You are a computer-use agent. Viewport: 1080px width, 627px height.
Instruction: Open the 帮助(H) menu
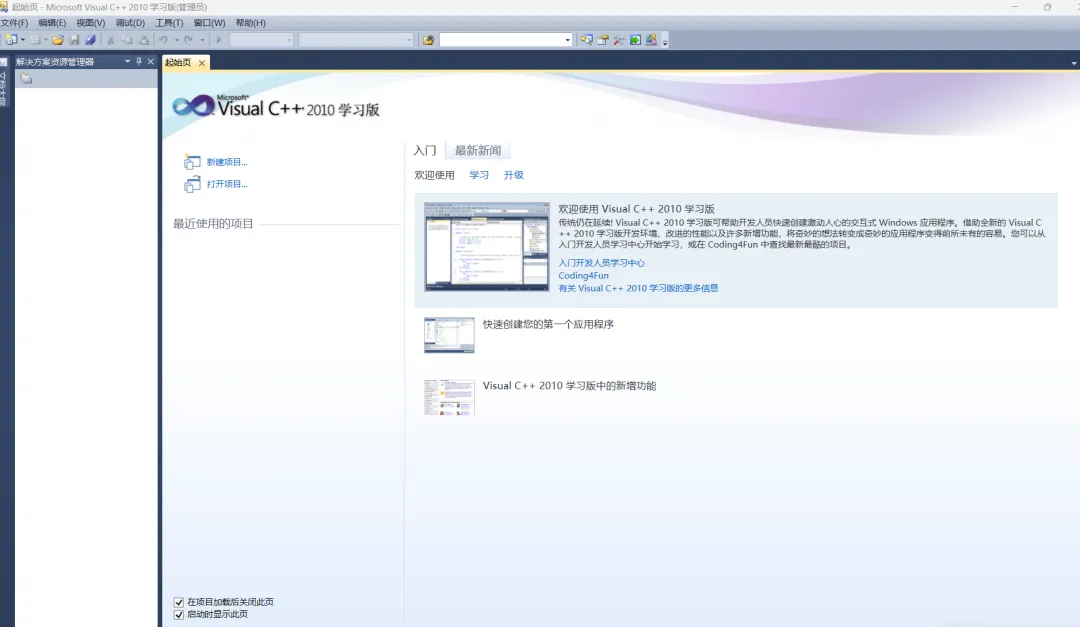pyautogui.click(x=251, y=23)
